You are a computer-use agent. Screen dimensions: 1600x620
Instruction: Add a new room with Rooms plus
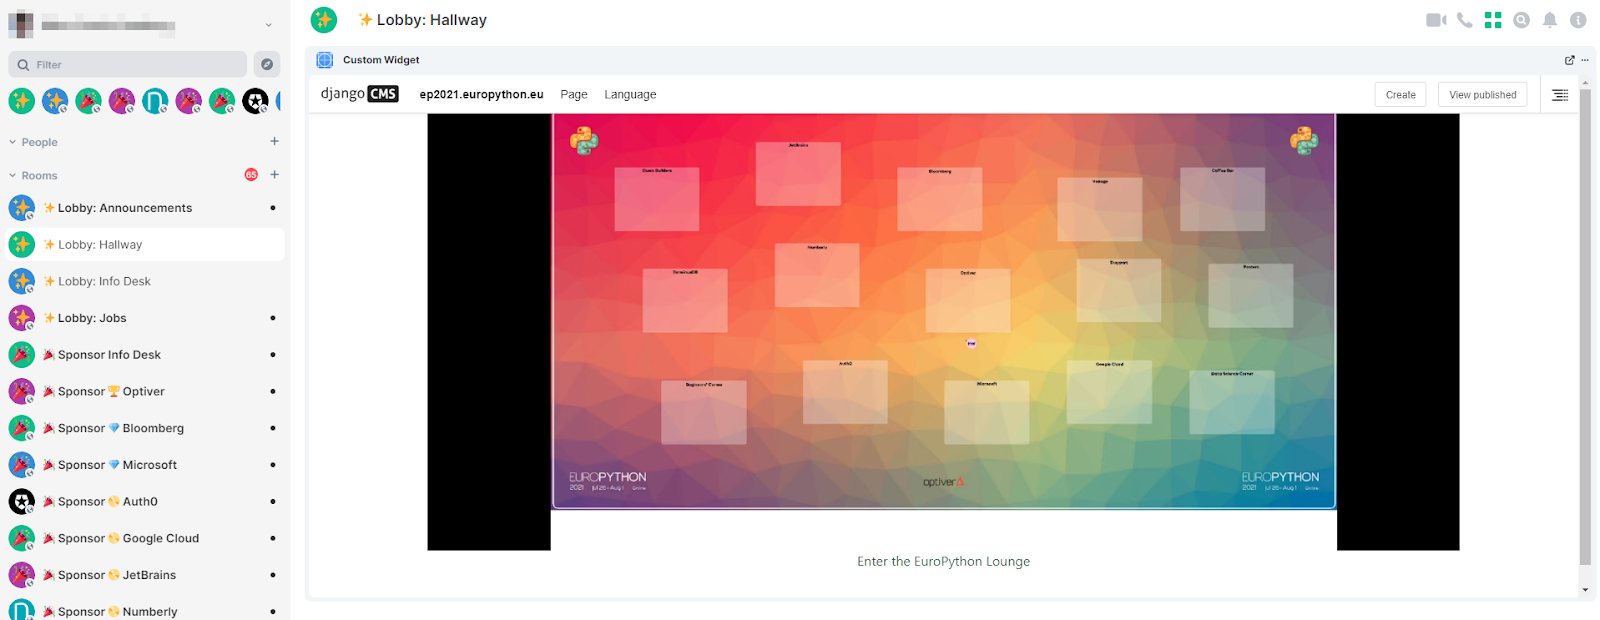[x=275, y=174]
